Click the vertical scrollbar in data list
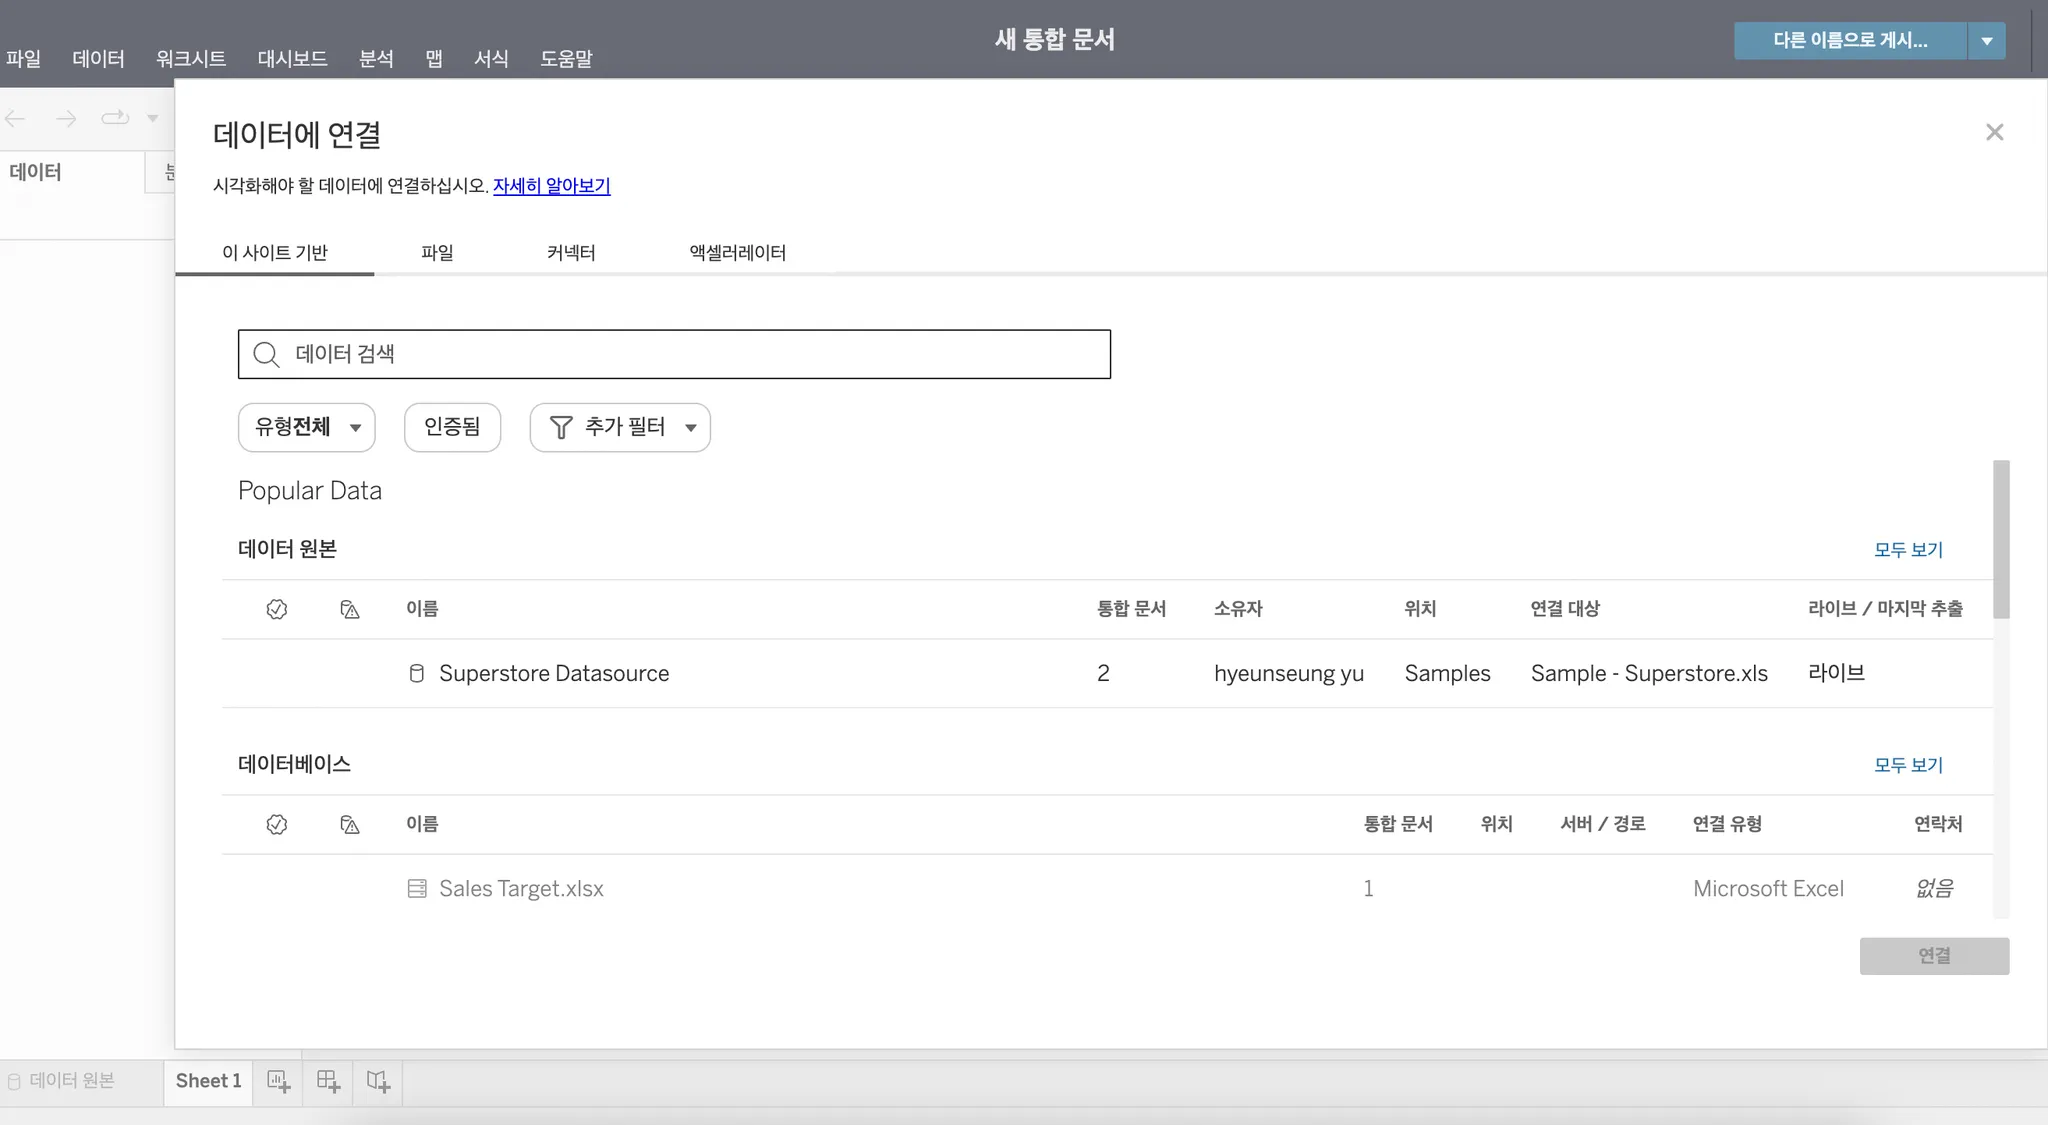Image resolution: width=2048 pixels, height=1125 pixels. tap(2000, 540)
